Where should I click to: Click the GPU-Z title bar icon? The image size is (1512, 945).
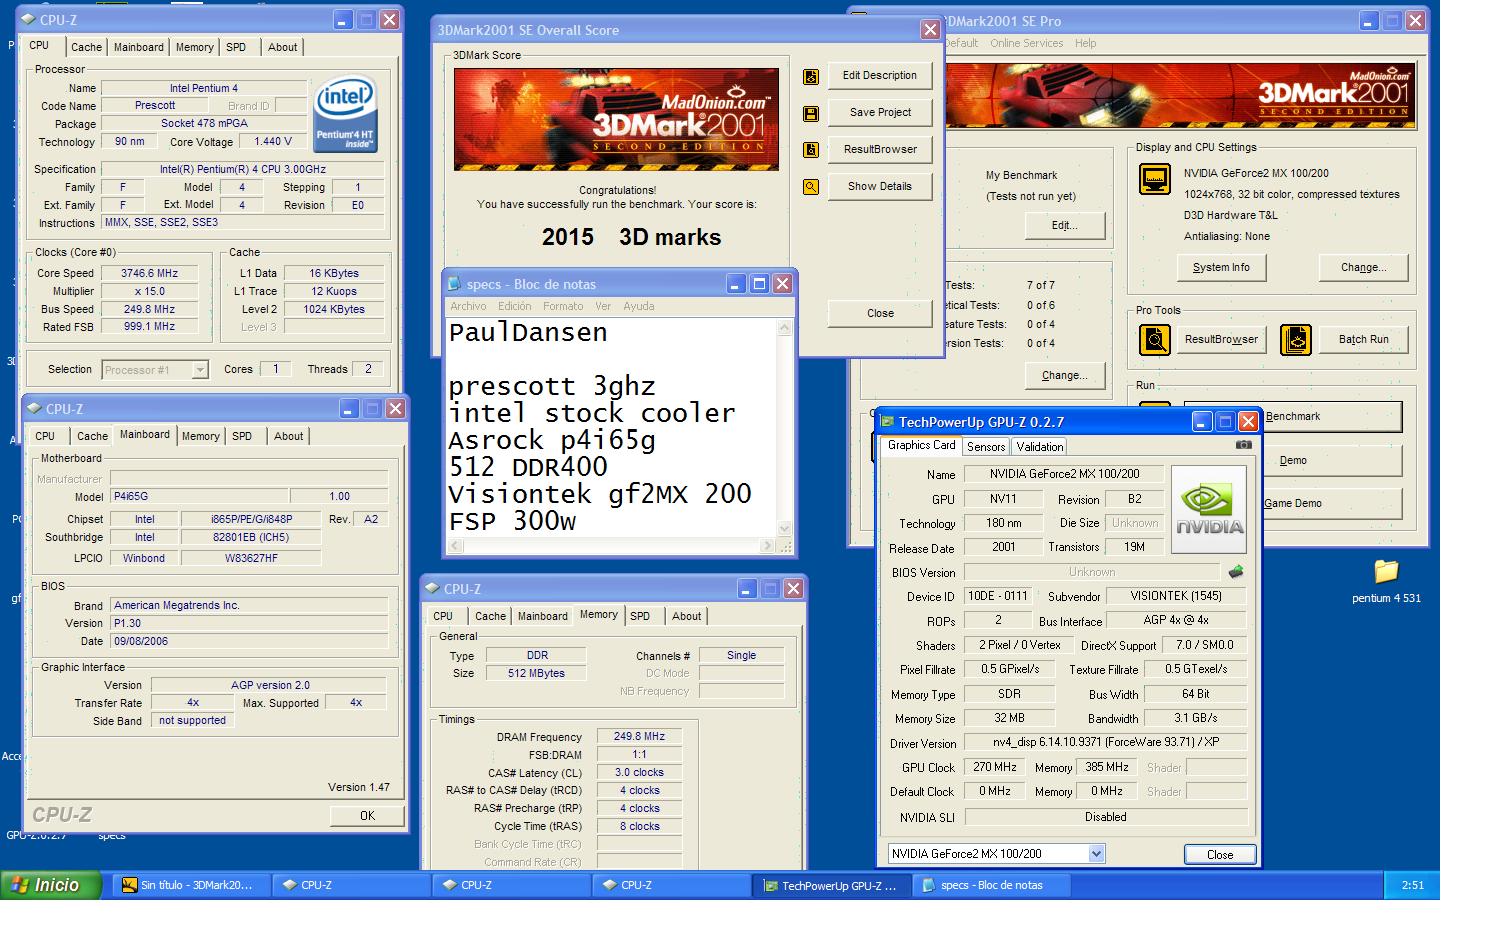(887, 422)
